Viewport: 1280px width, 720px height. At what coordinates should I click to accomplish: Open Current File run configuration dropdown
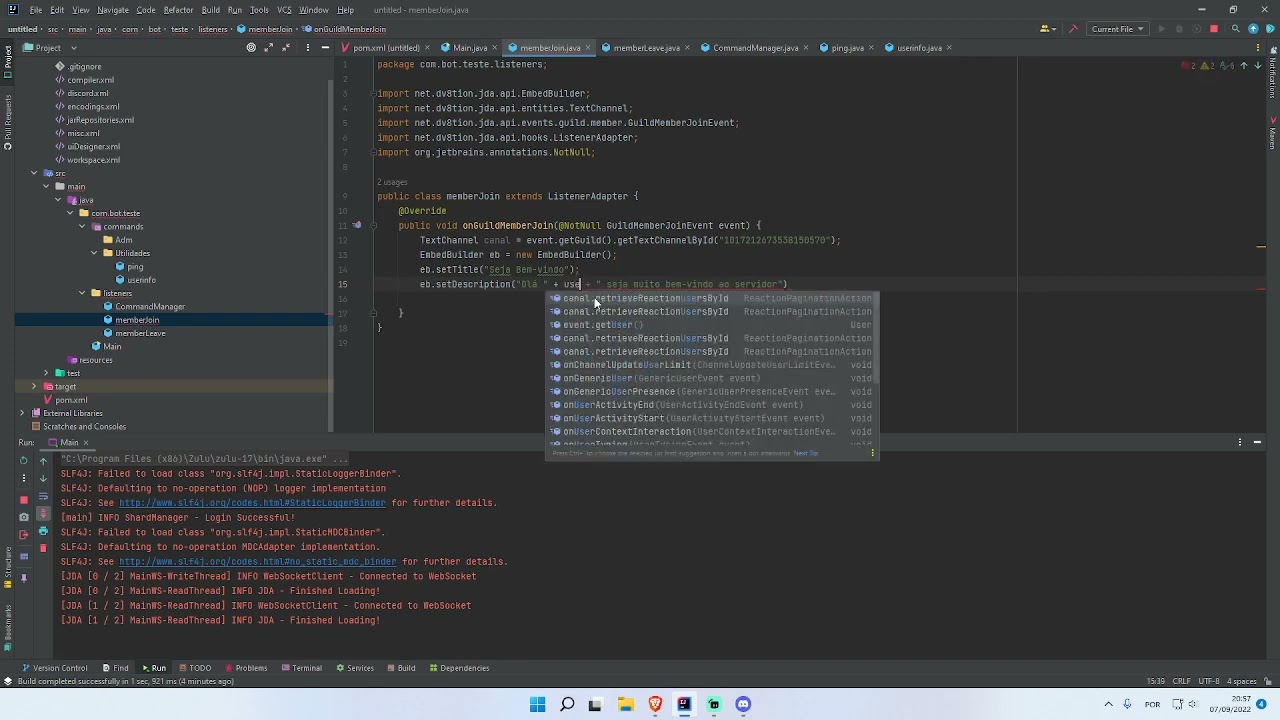tap(1117, 29)
